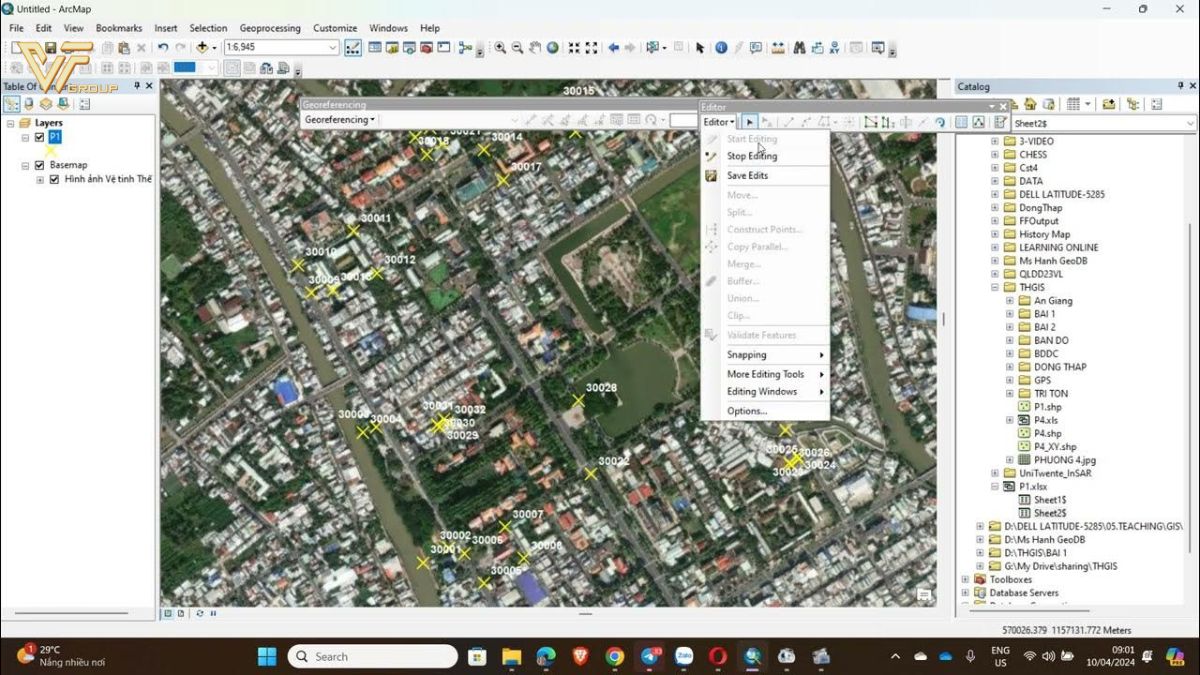Toggle visibility of P1 layer
1200x675 pixels.
tap(39, 137)
